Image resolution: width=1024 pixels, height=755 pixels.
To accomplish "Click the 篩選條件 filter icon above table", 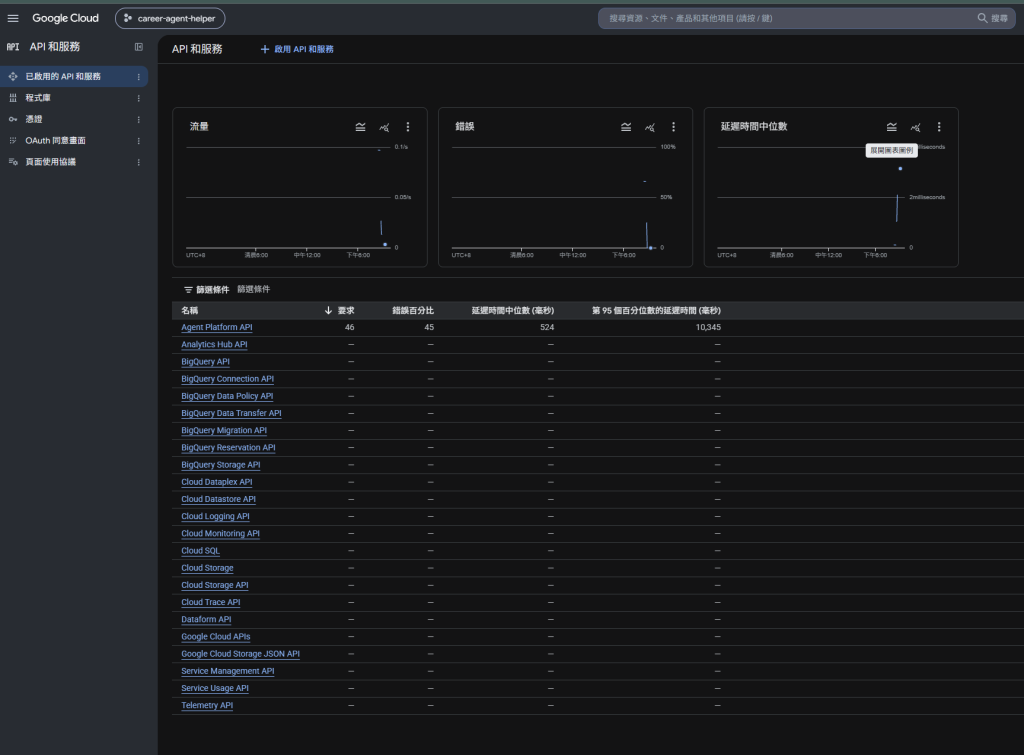I will [x=188, y=289].
